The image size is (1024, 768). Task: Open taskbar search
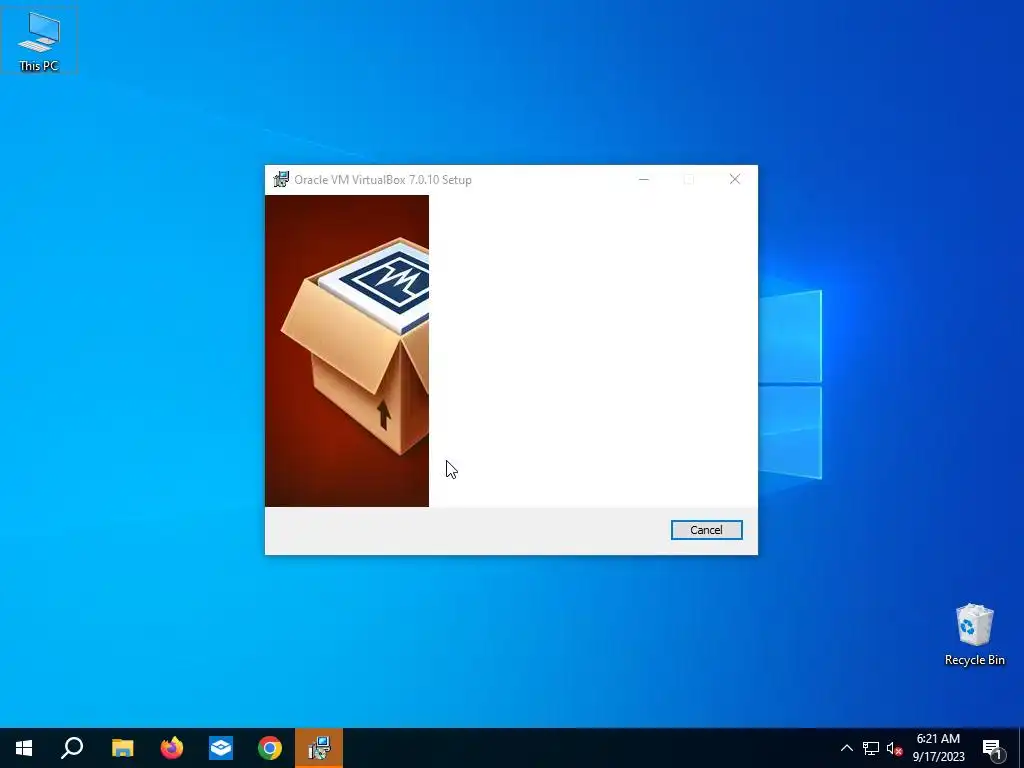72,748
